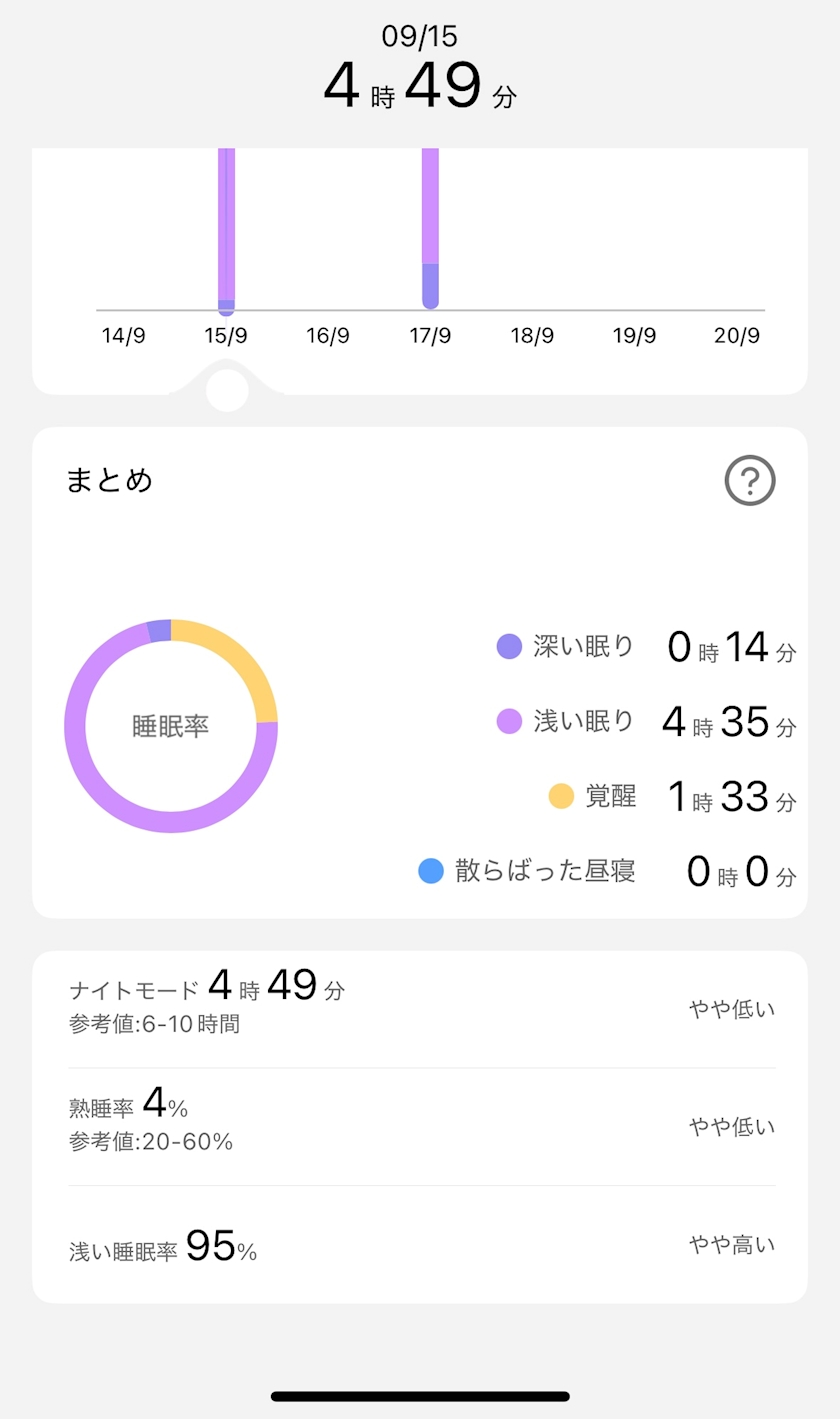Tap the light sleep violet legend dot
The width and height of the screenshot is (840, 1419).
pos(510,721)
